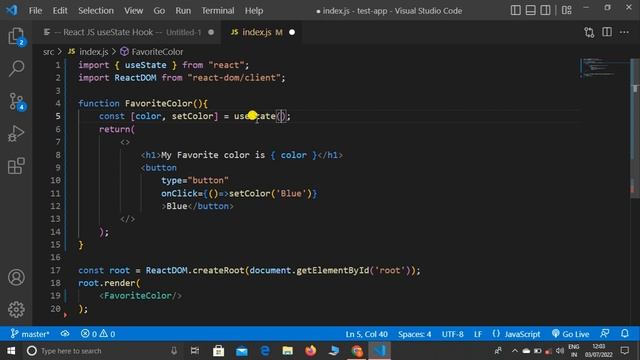This screenshot has height=360, width=640.
Task: Open the View menu
Action: coord(133,11)
